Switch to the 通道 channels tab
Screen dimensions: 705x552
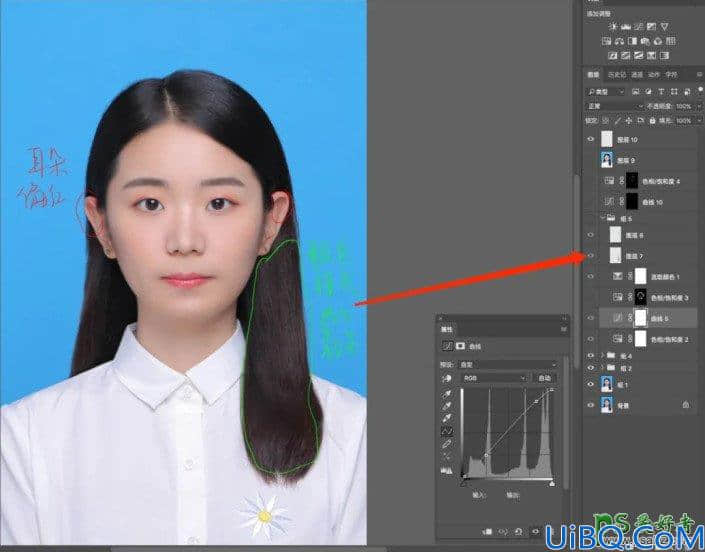(x=637, y=75)
